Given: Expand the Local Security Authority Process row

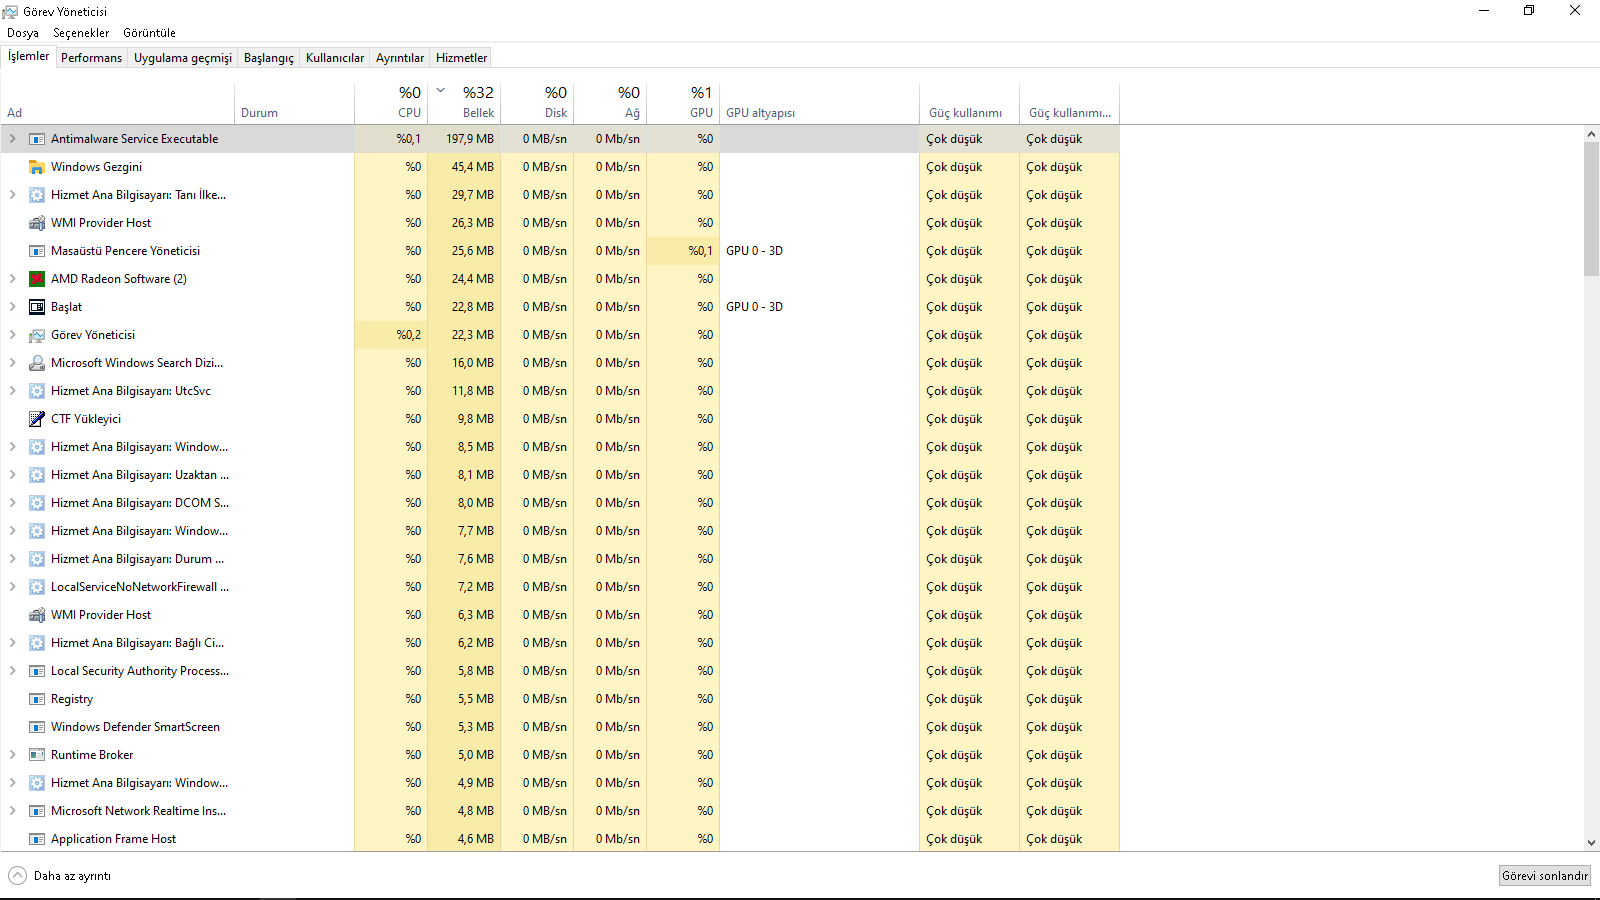Looking at the screenshot, I should click(x=12, y=671).
